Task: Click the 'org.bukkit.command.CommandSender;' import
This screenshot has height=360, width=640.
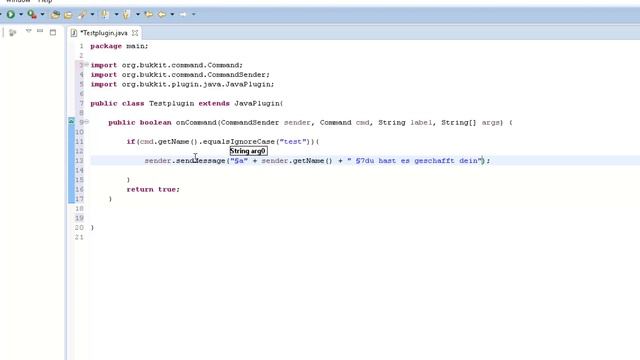Action: coord(196,75)
